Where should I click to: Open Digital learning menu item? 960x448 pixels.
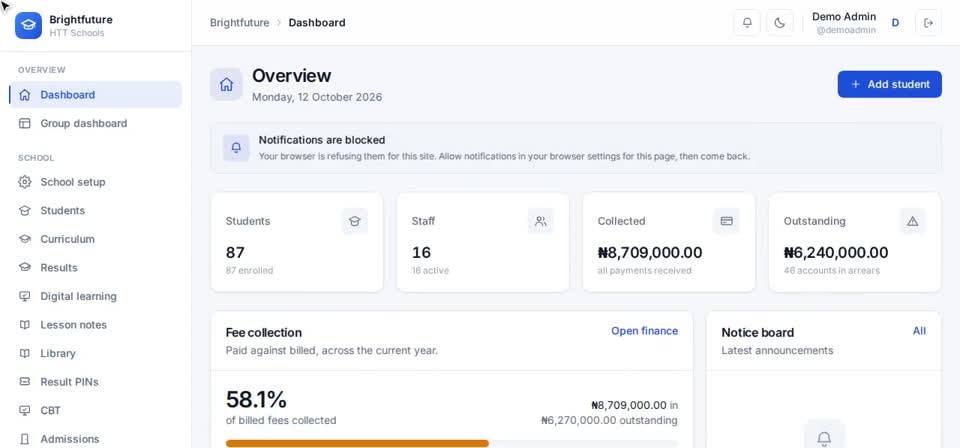coord(96,296)
